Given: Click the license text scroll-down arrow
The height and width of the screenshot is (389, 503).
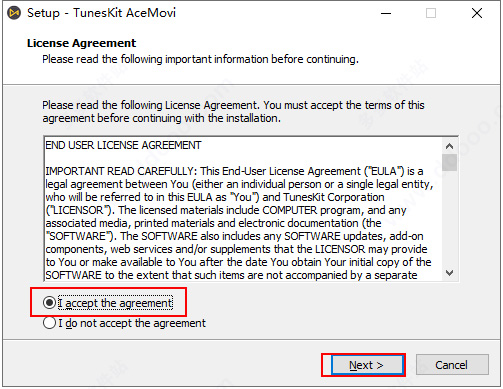Looking at the screenshot, I should click(450, 273).
